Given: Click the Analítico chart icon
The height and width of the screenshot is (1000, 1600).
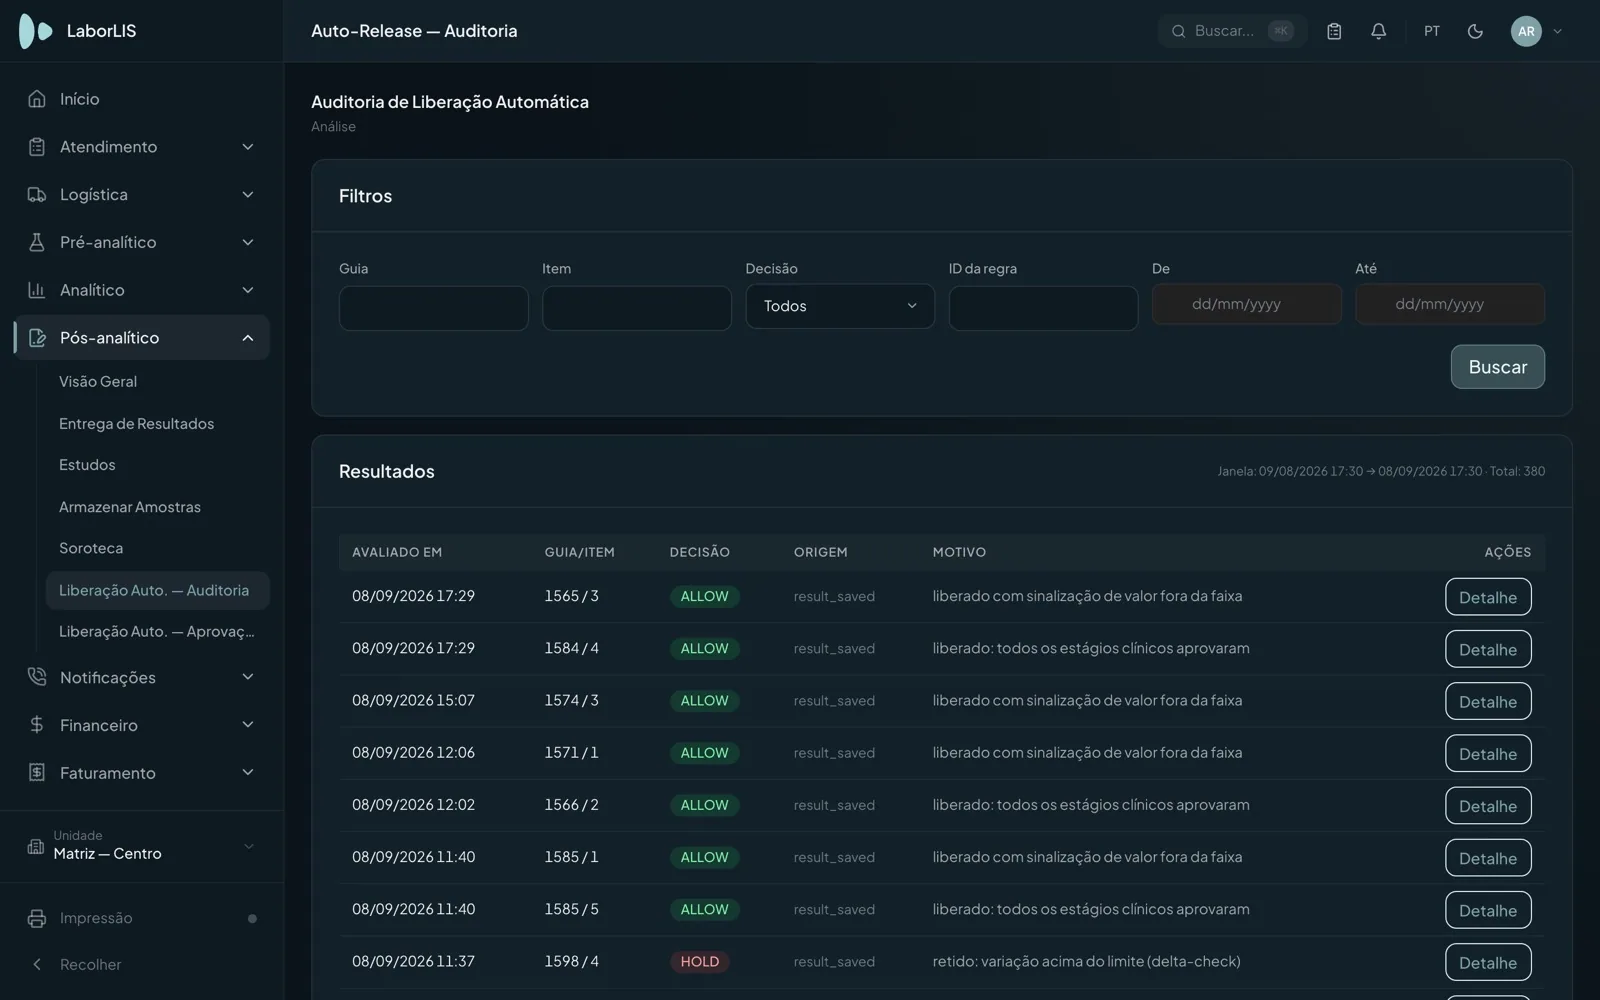Looking at the screenshot, I should point(37,290).
